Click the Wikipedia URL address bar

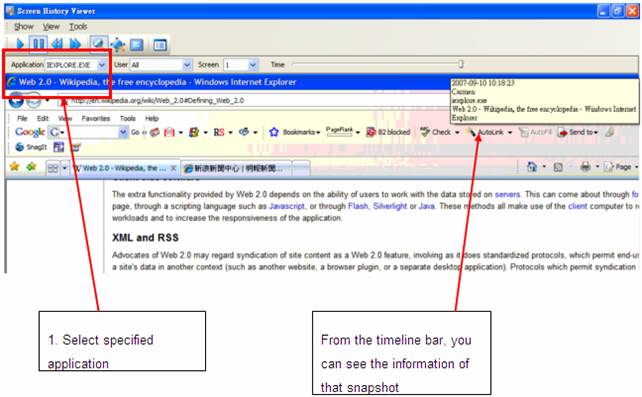[x=254, y=100]
